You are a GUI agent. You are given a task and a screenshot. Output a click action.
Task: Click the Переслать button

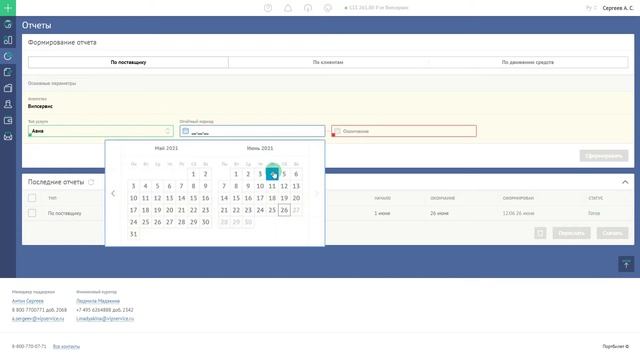(571, 233)
